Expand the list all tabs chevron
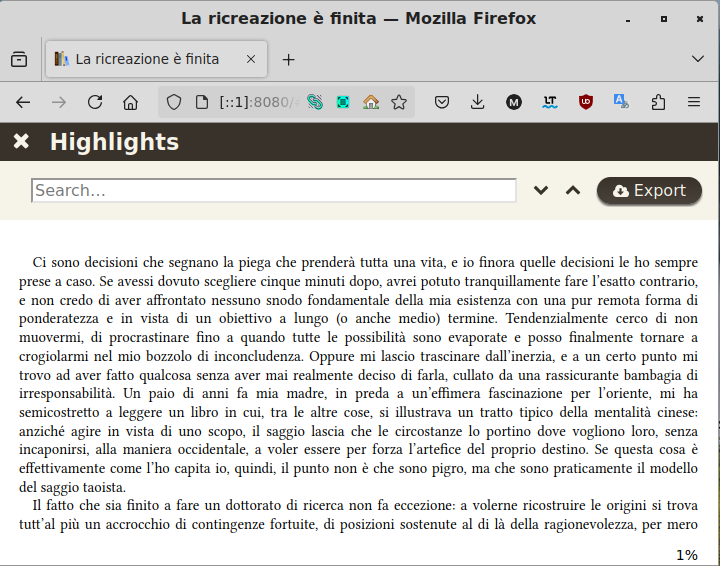This screenshot has height=566, width=720. [698, 59]
